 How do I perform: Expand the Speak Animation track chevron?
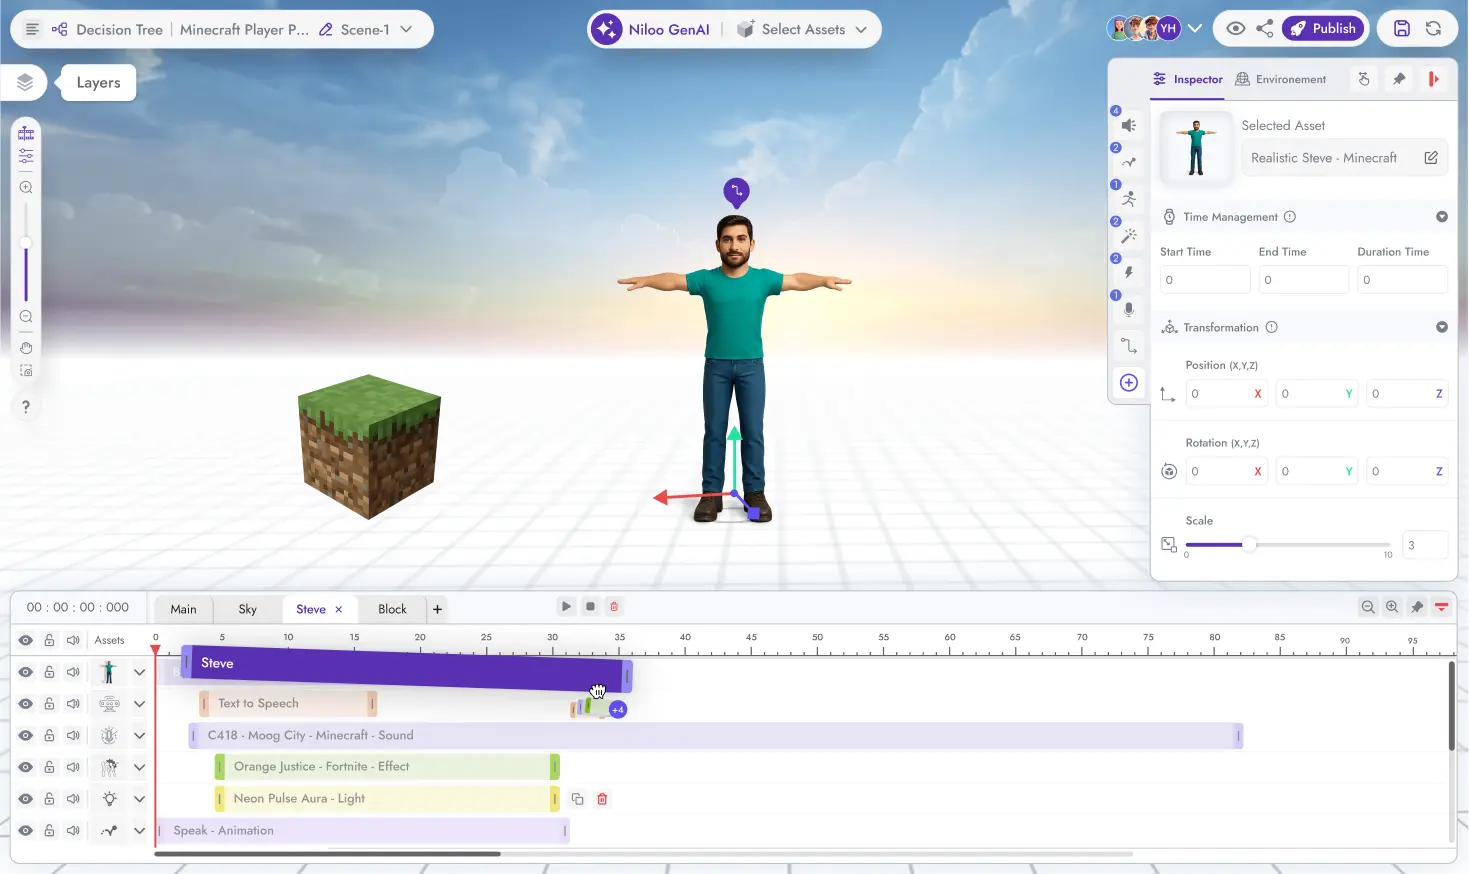point(139,830)
